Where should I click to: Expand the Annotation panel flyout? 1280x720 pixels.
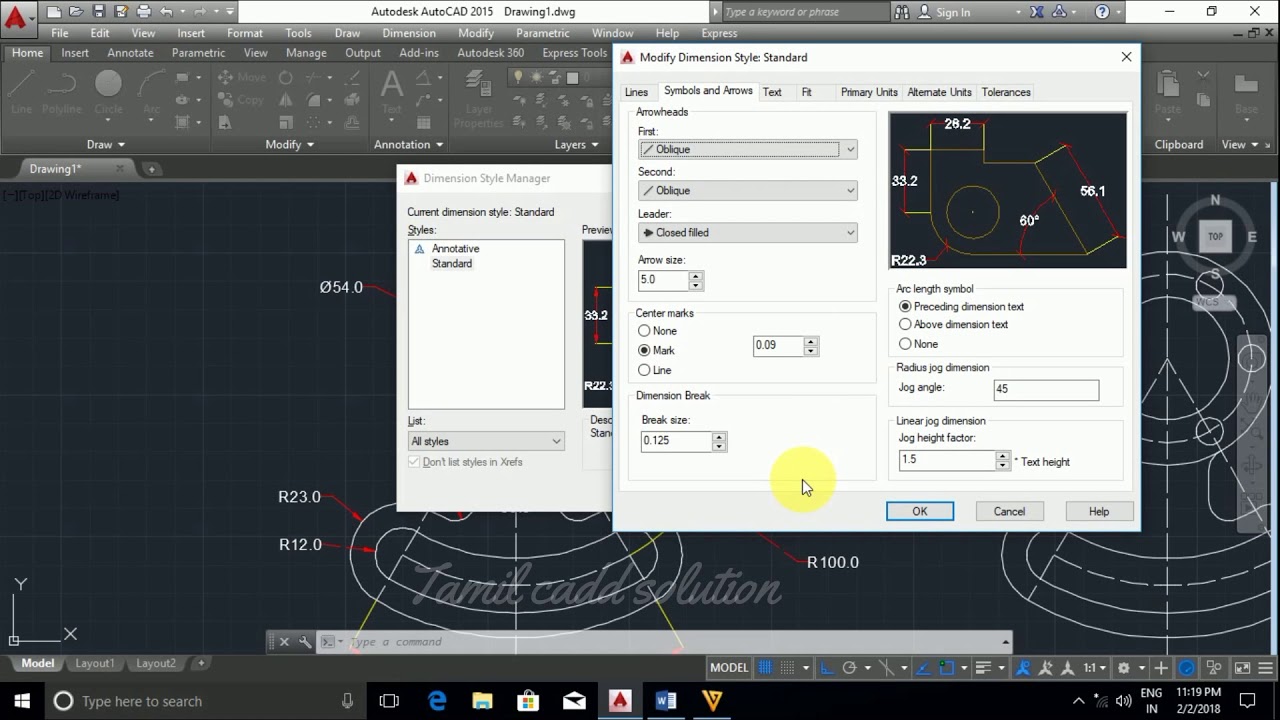(x=409, y=144)
